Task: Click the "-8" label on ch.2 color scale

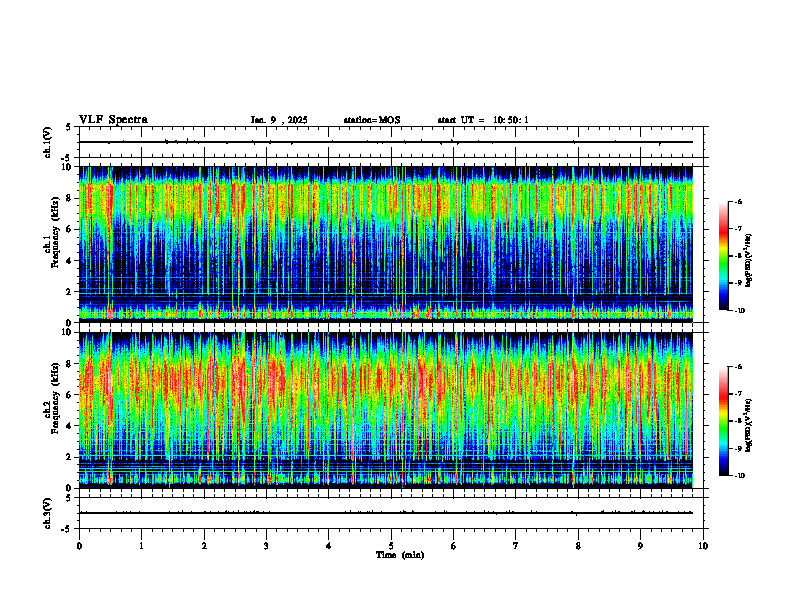Action: (738, 421)
